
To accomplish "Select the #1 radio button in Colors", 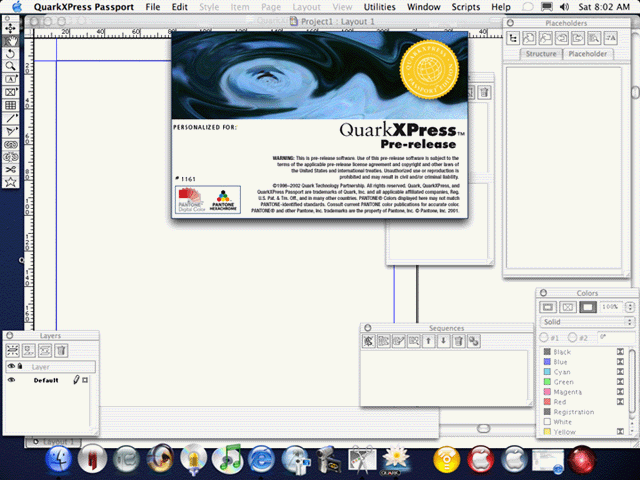I will tap(544, 338).
